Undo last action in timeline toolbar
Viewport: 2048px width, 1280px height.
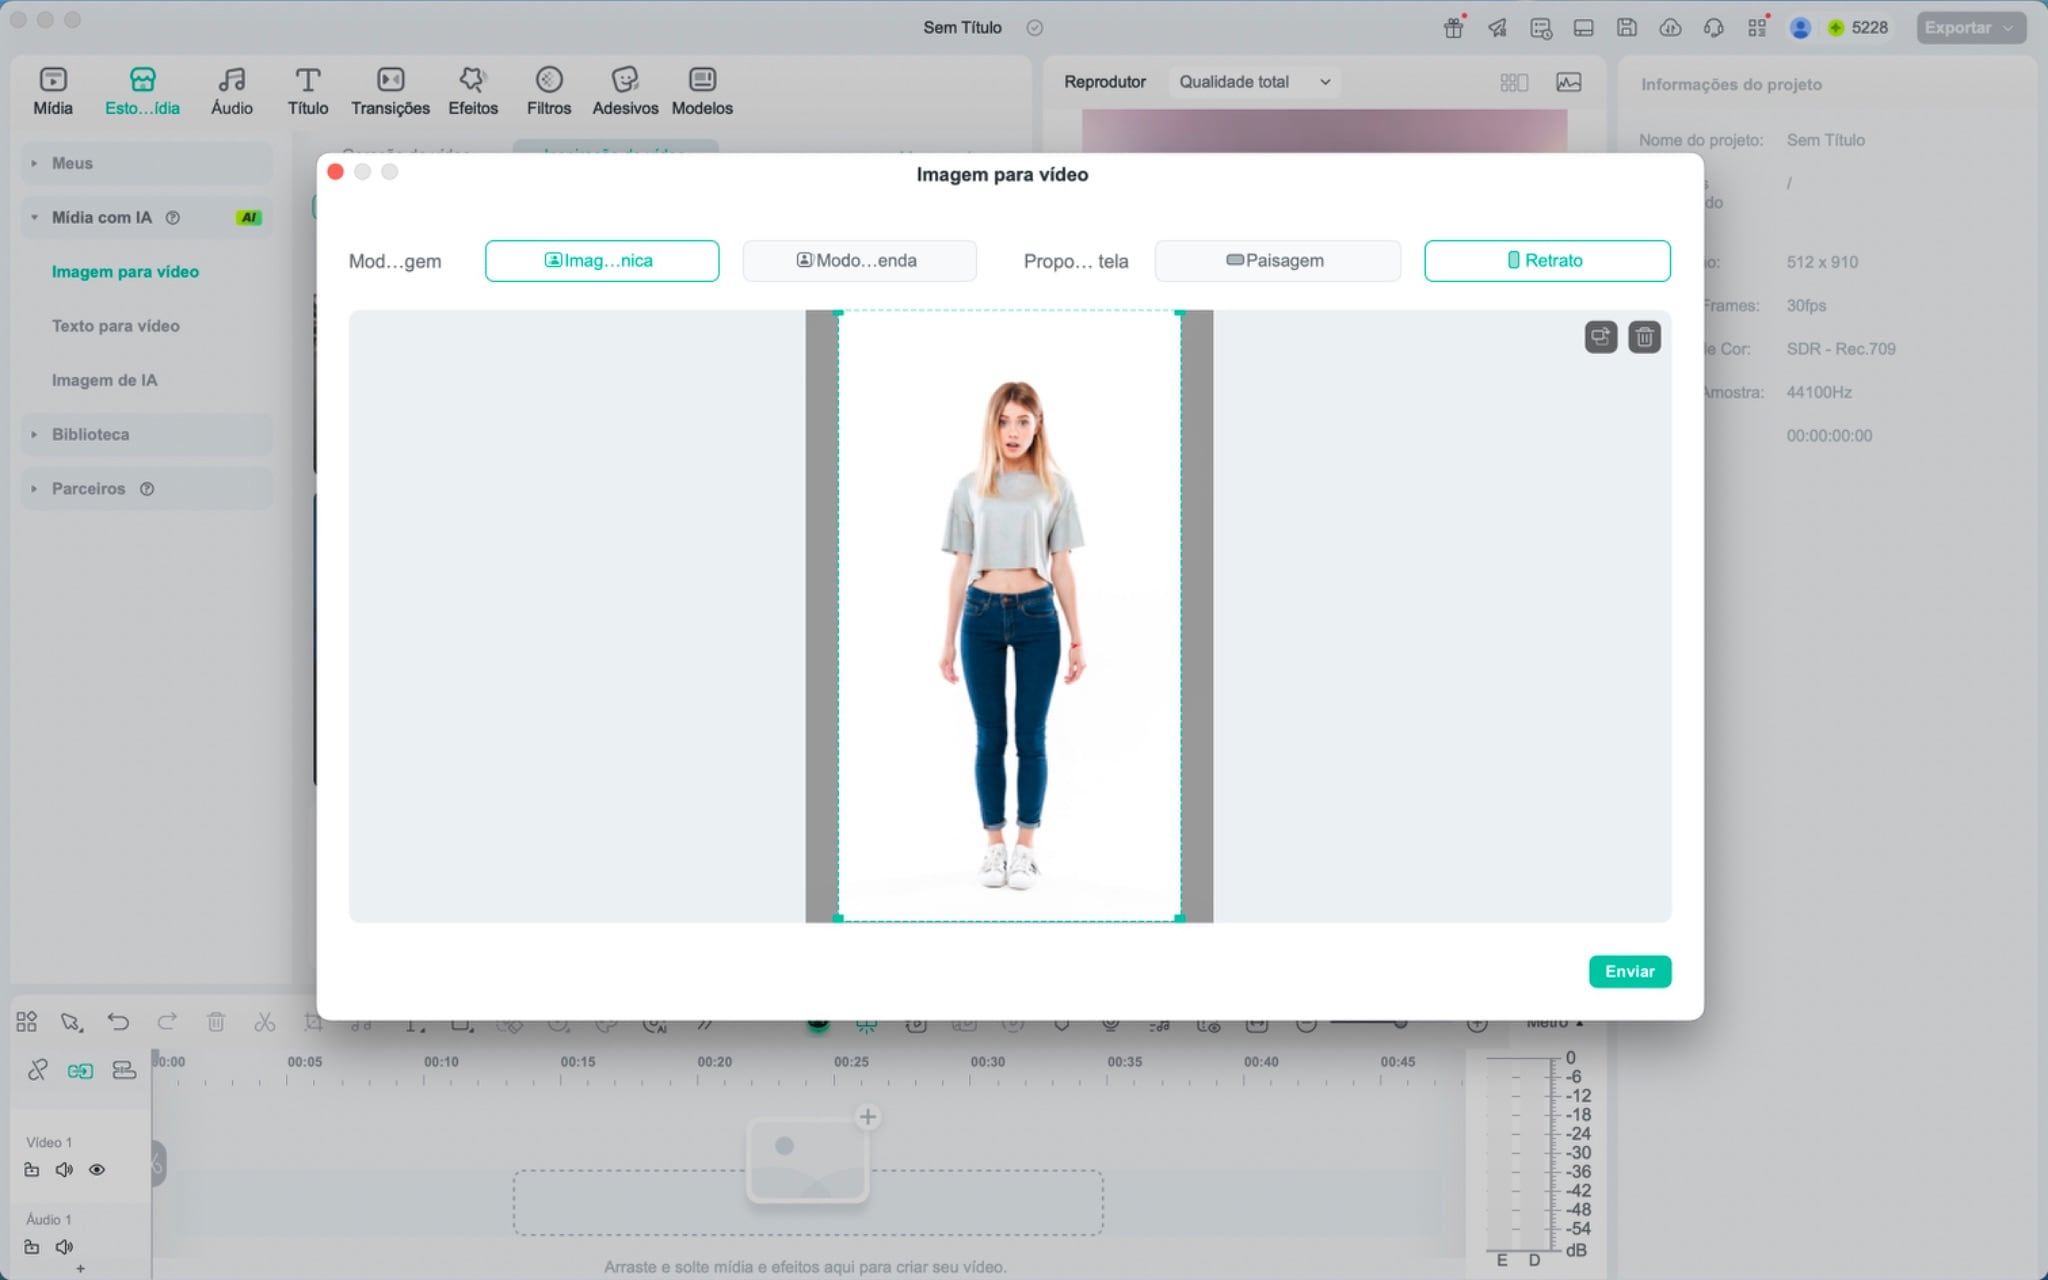[118, 1022]
